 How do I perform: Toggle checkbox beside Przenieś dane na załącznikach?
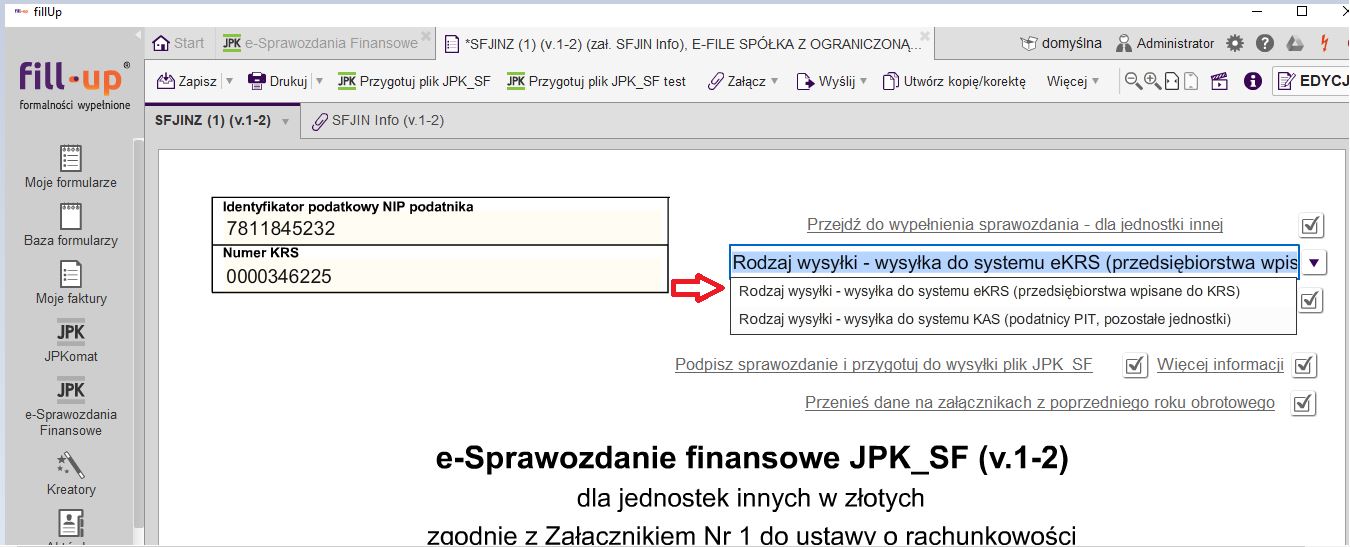click(1303, 404)
